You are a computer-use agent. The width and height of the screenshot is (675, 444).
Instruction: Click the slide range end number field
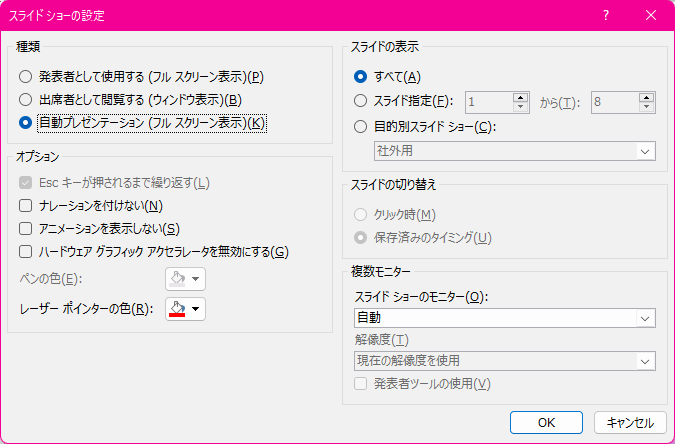[x=614, y=101]
